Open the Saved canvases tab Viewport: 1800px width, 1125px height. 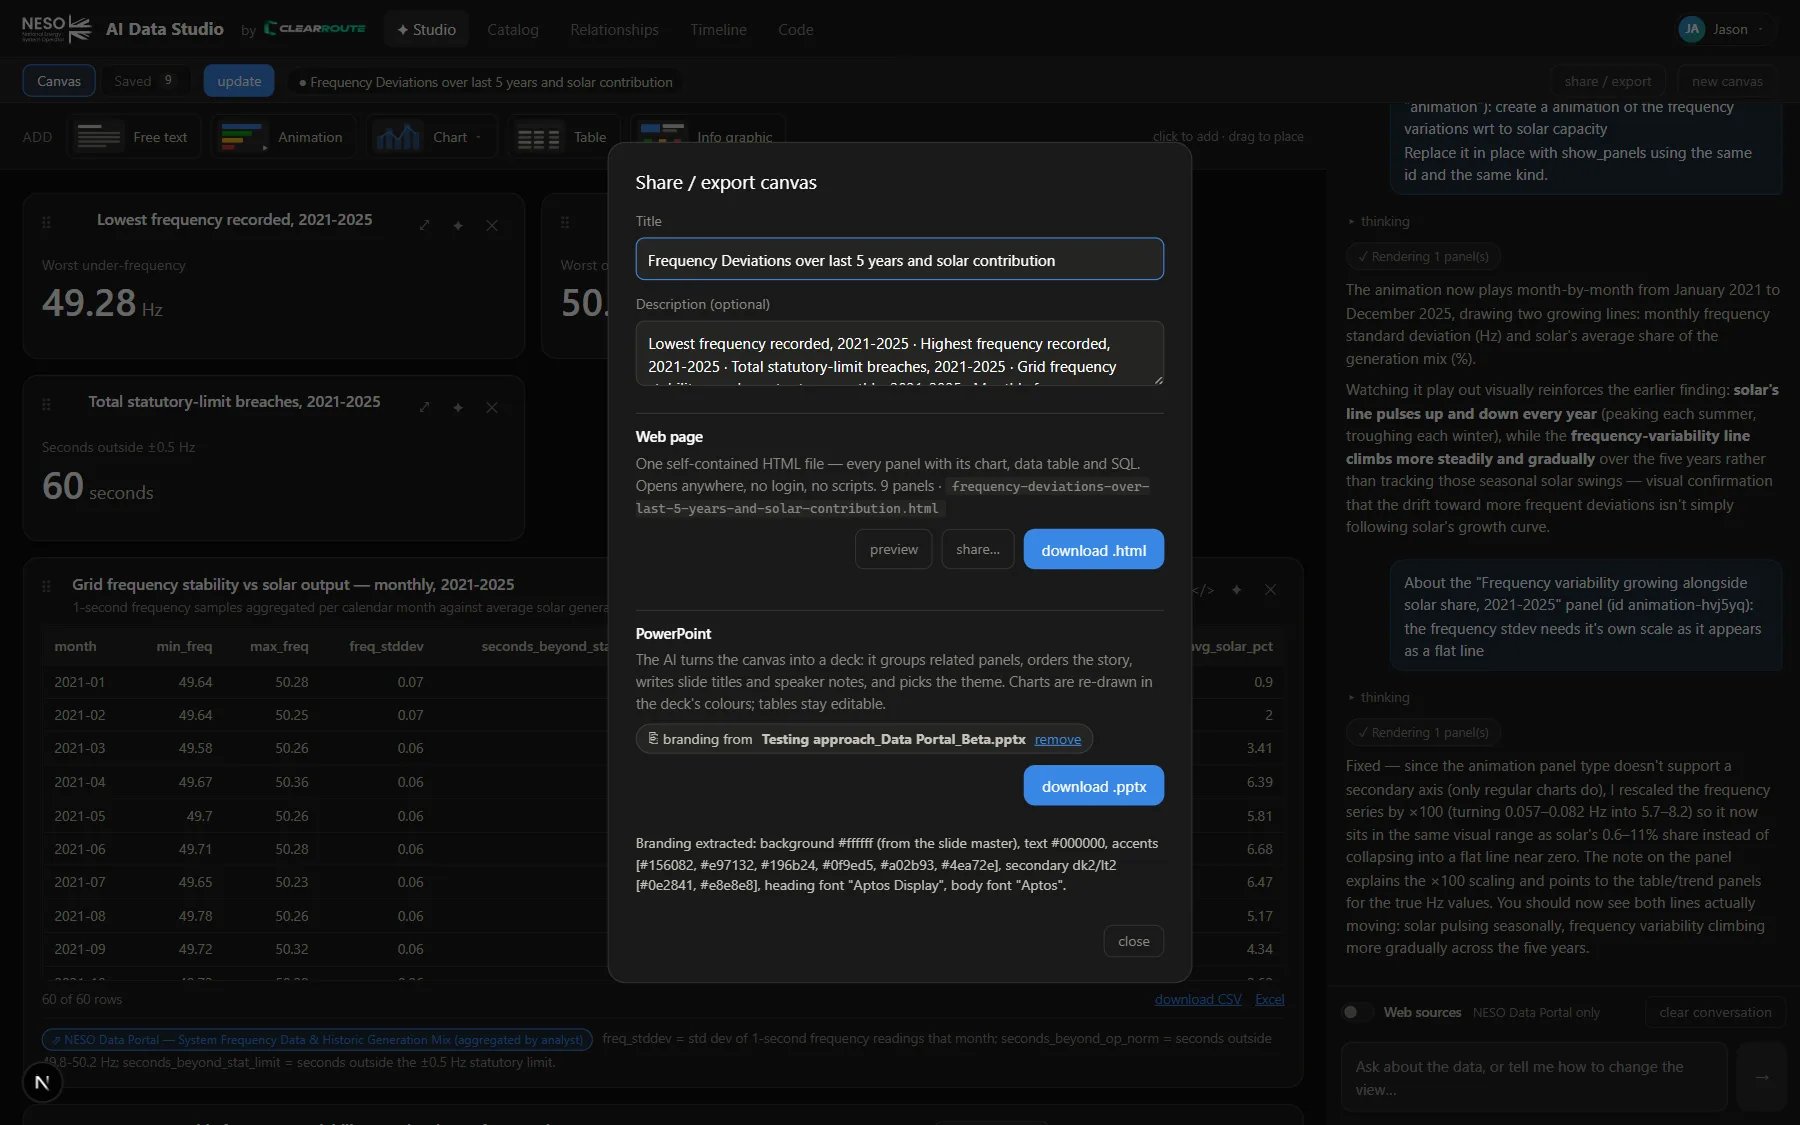145,81
